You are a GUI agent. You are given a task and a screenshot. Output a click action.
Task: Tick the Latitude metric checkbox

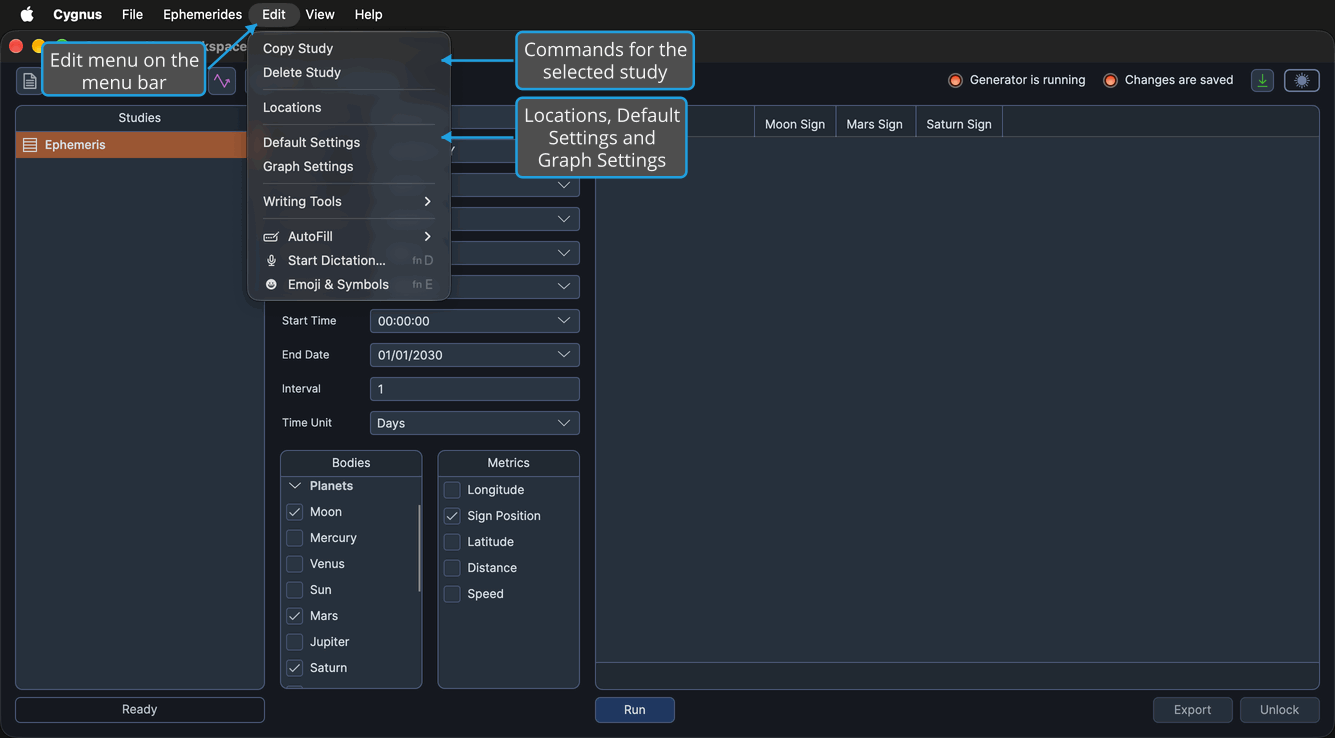point(452,542)
